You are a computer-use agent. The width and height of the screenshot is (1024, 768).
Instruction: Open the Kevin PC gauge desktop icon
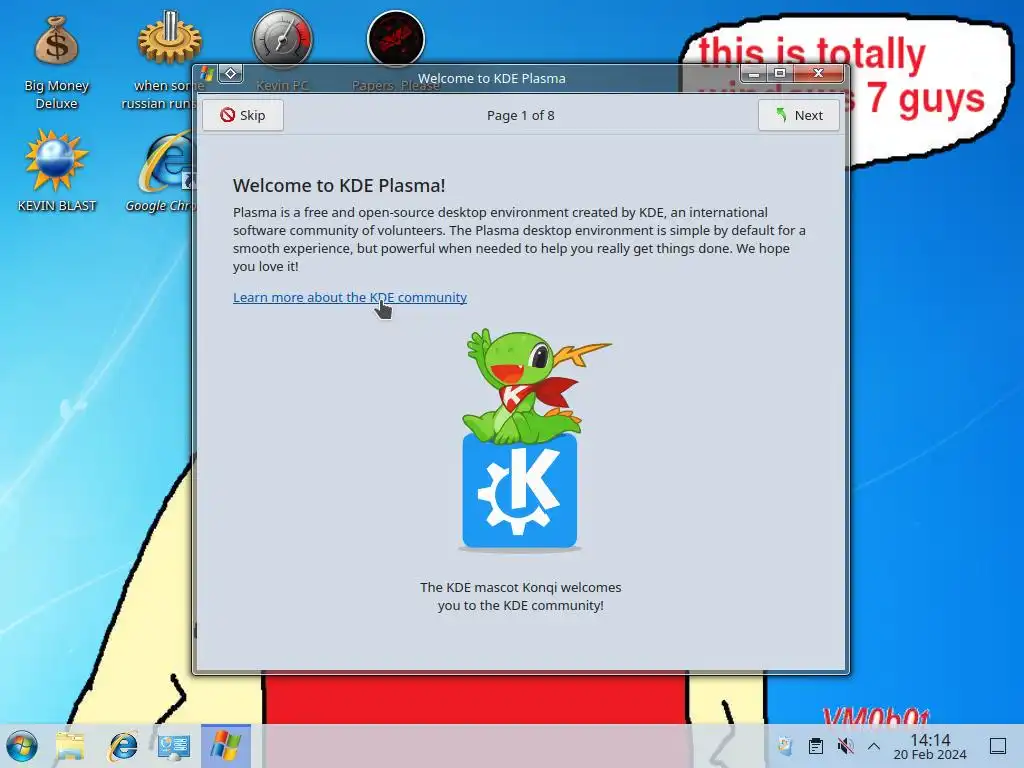click(x=282, y=39)
